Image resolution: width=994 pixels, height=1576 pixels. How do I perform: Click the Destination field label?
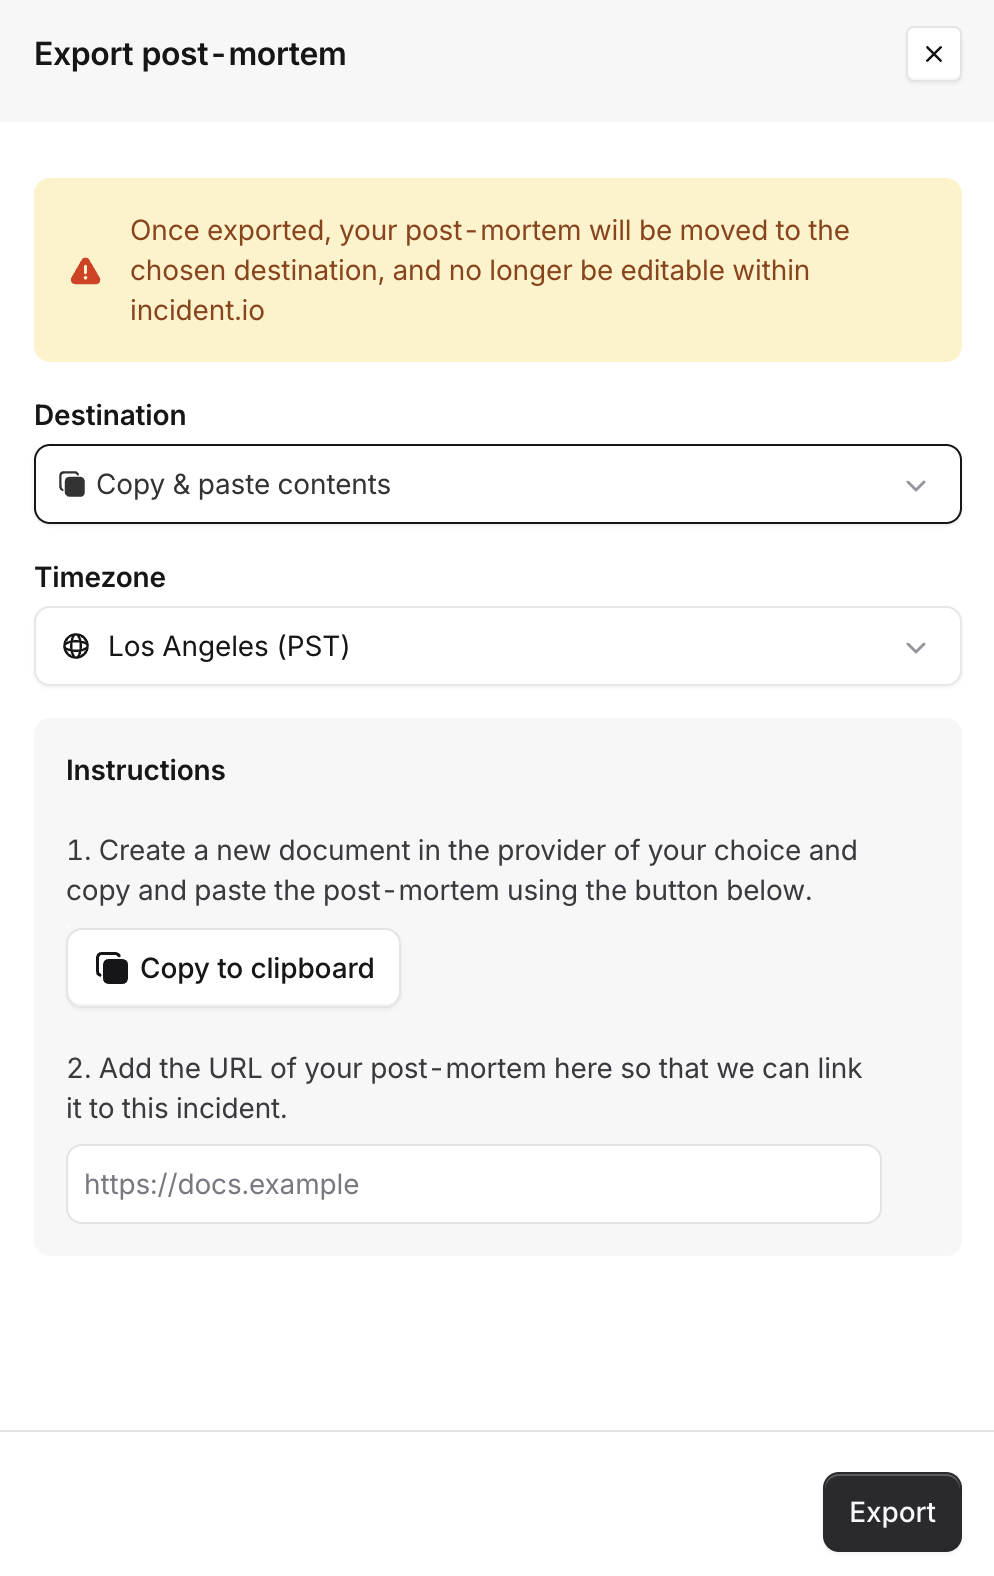pos(110,415)
